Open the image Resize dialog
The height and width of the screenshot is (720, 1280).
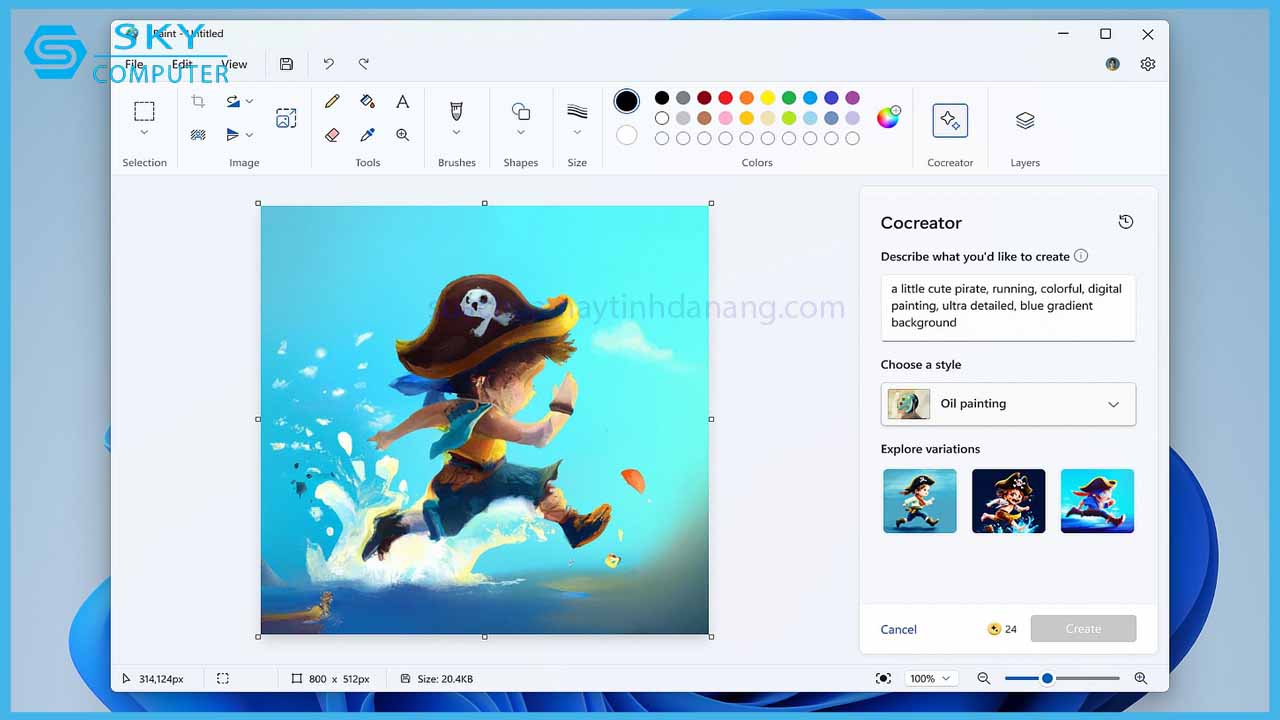click(287, 117)
